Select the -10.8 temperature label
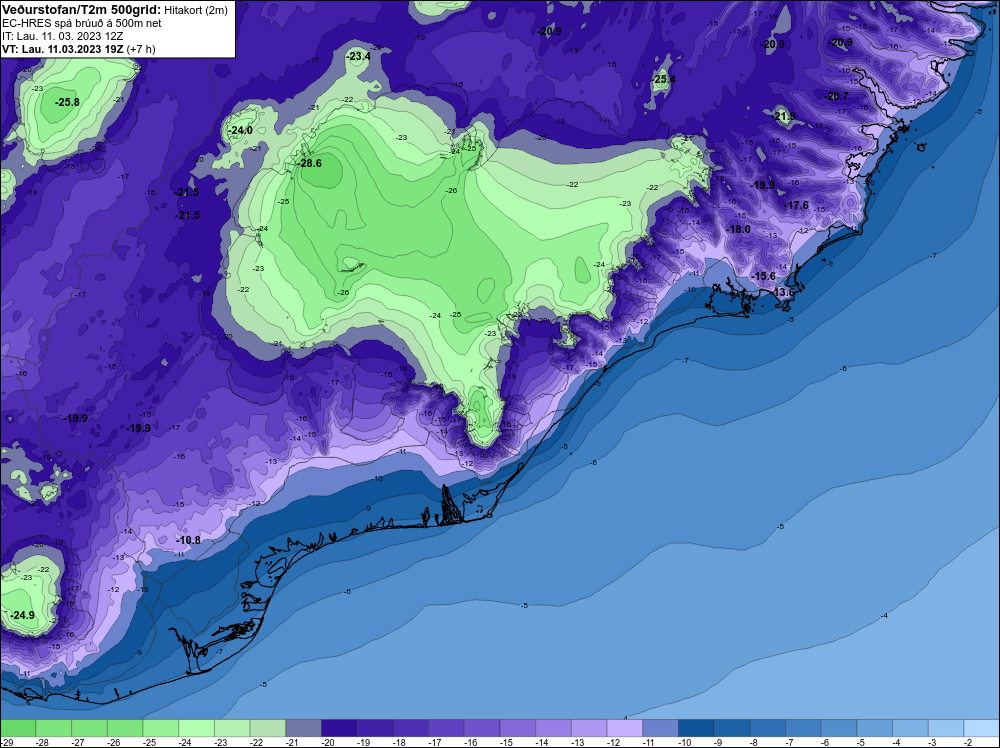Viewport: 1000px width, 748px height. click(x=189, y=540)
